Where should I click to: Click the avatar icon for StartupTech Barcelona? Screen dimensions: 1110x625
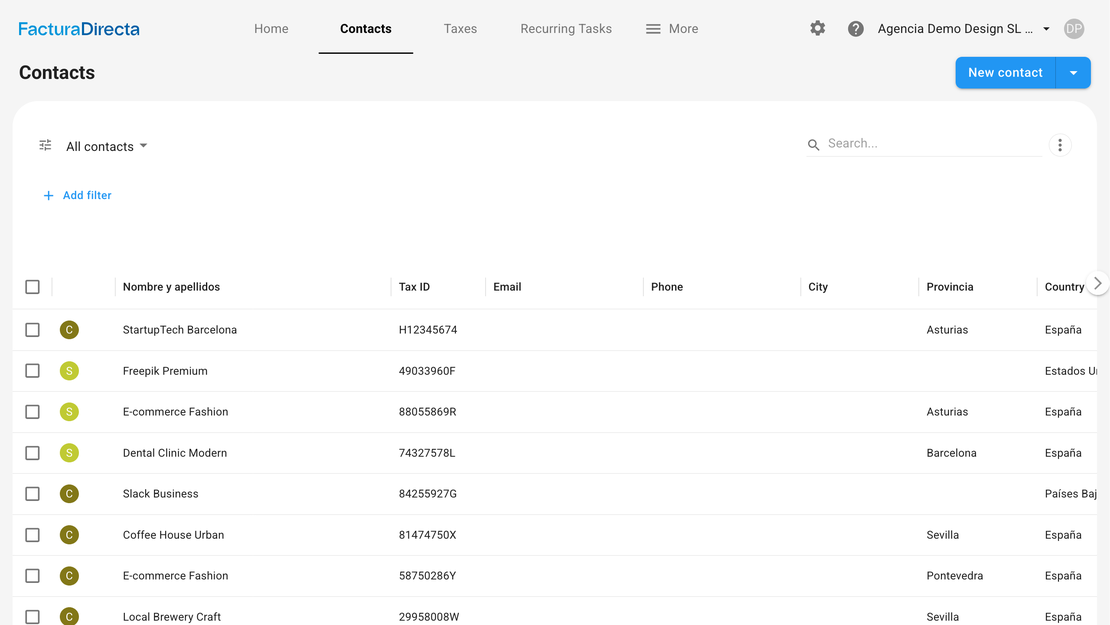[x=69, y=330]
